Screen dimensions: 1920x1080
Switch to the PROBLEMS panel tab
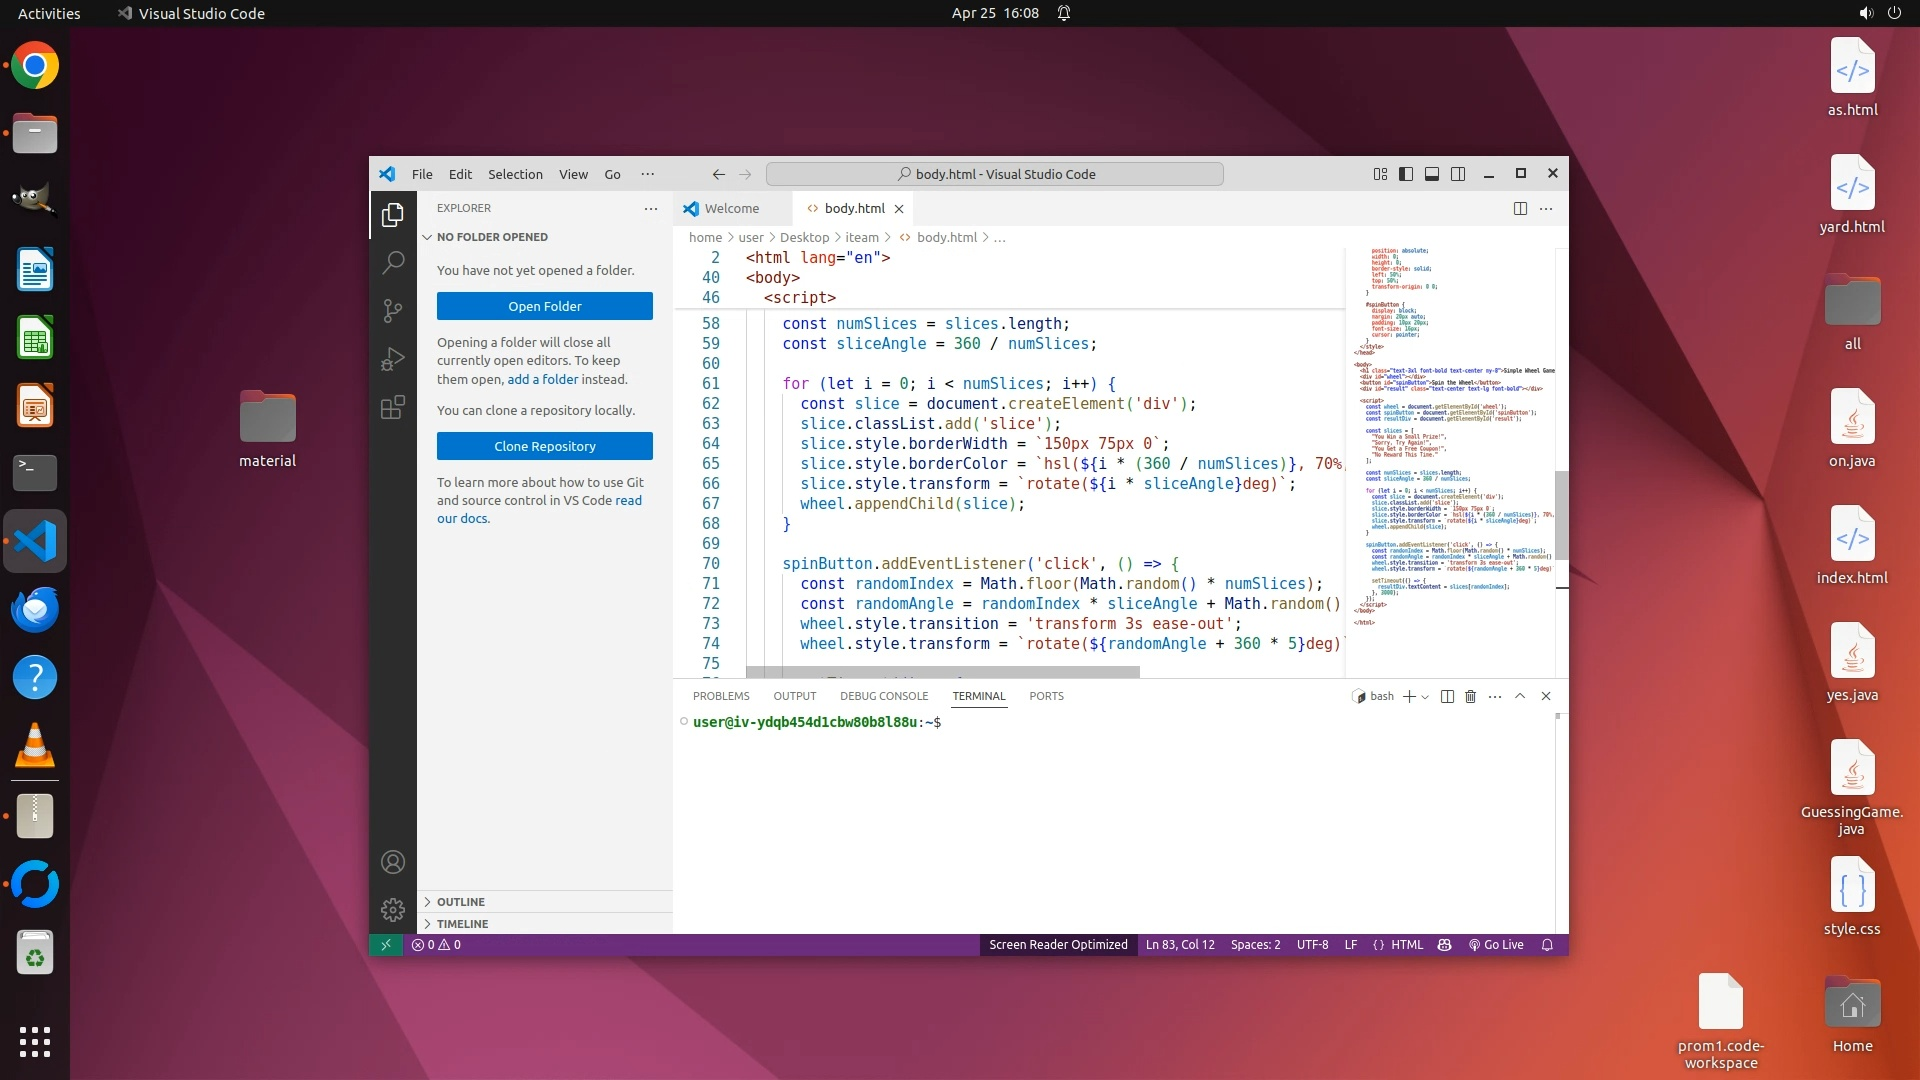[x=720, y=696]
